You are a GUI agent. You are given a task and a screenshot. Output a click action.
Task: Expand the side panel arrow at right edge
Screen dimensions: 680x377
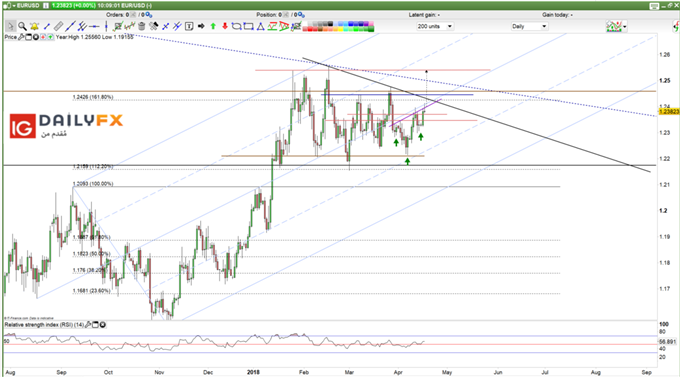[676, 27]
